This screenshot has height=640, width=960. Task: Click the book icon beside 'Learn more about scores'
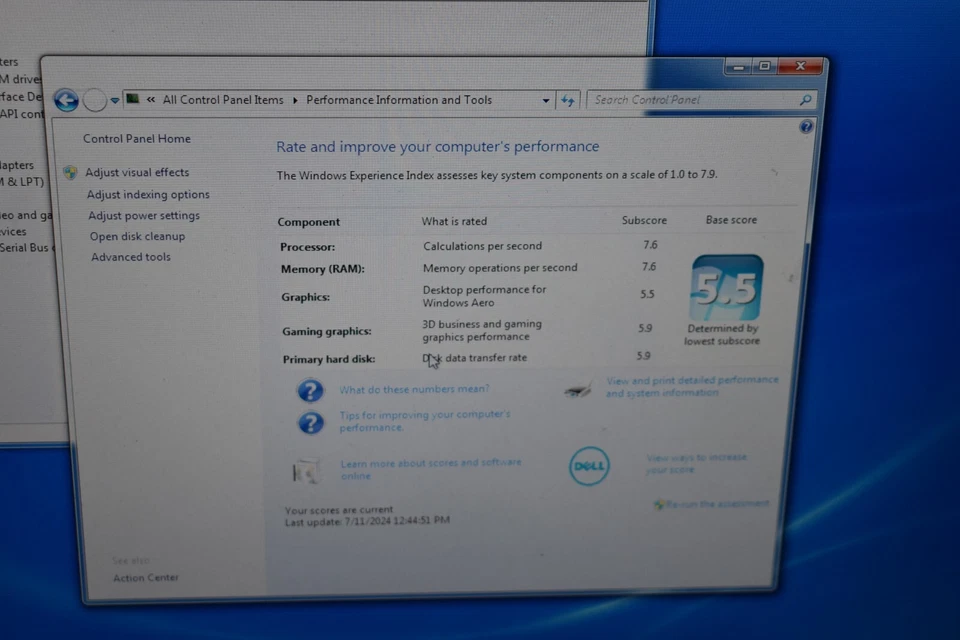point(308,470)
